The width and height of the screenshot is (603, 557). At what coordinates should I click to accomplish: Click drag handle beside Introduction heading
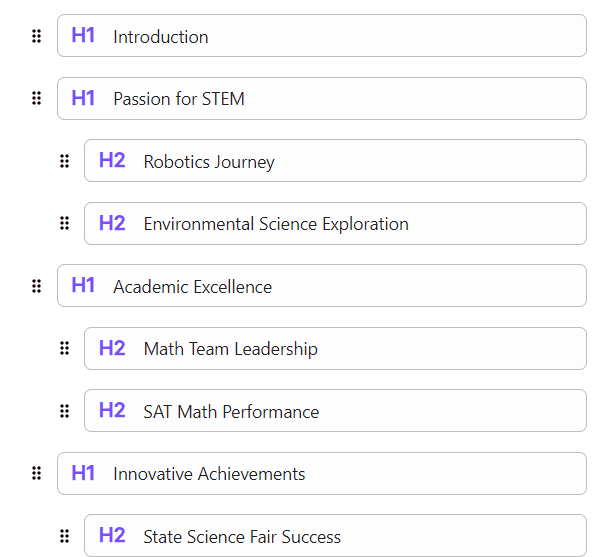[36, 36]
